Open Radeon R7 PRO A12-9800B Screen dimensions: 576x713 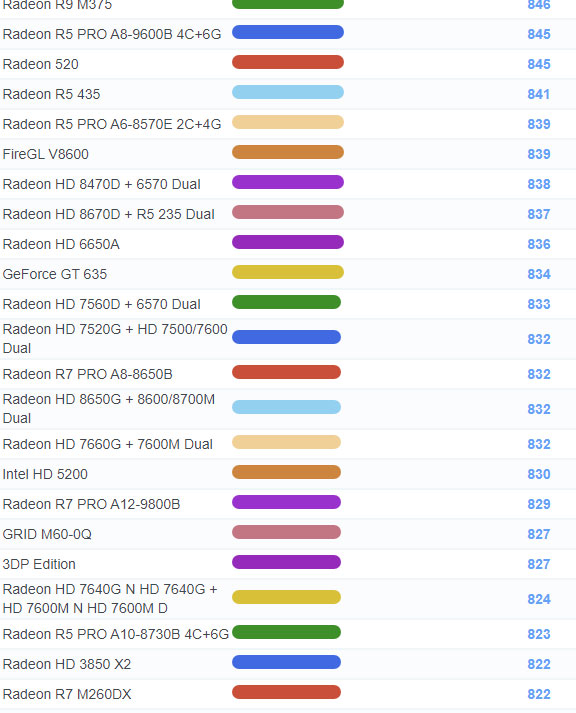tap(91, 504)
